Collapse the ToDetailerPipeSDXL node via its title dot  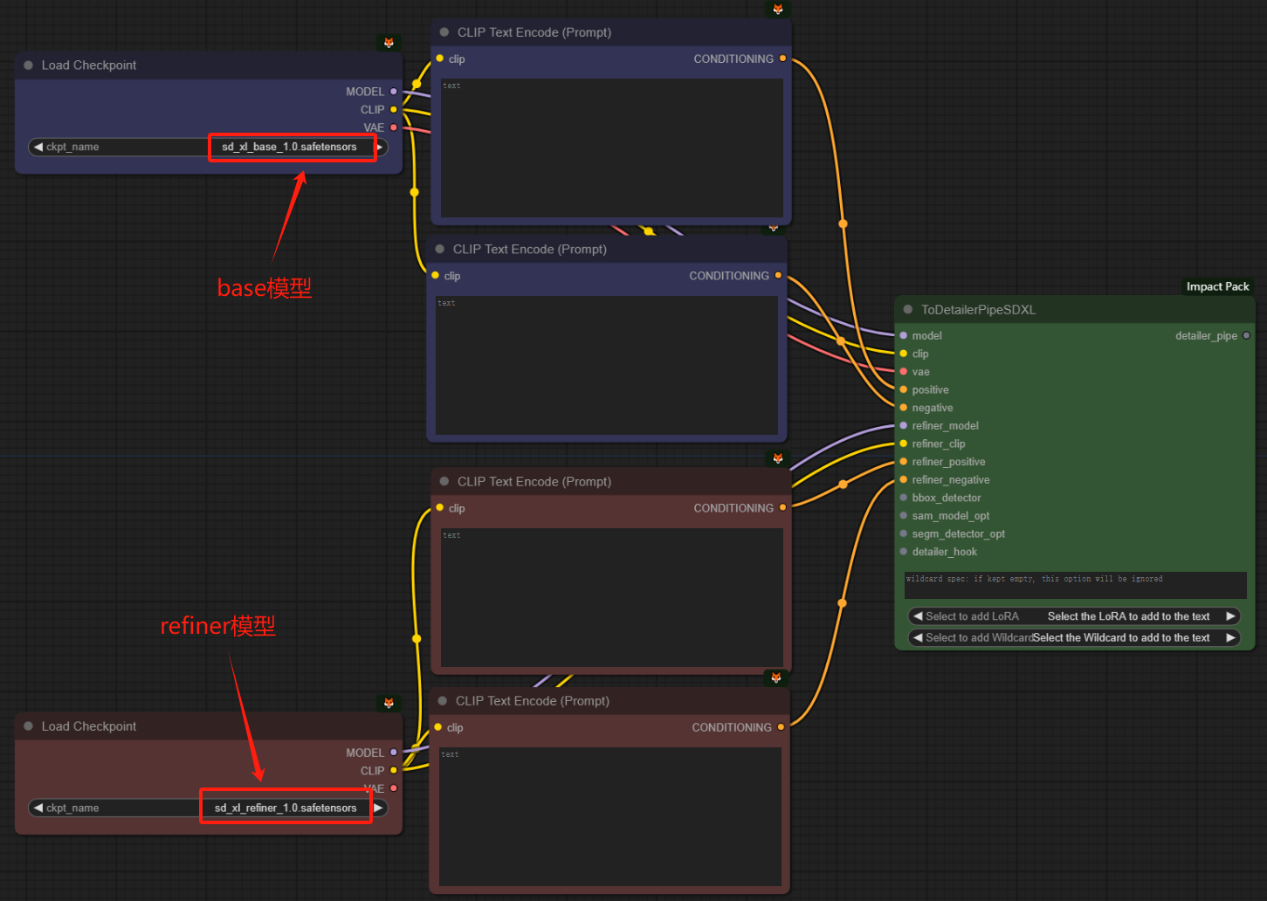[908, 310]
